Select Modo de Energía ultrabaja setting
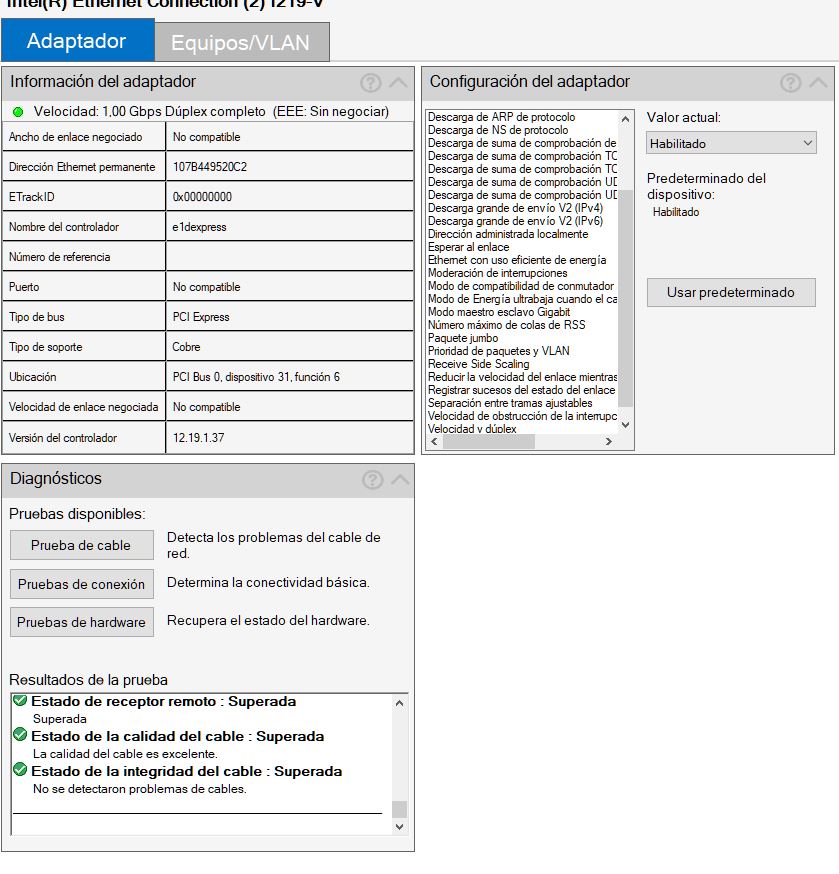 [x=522, y=299]
